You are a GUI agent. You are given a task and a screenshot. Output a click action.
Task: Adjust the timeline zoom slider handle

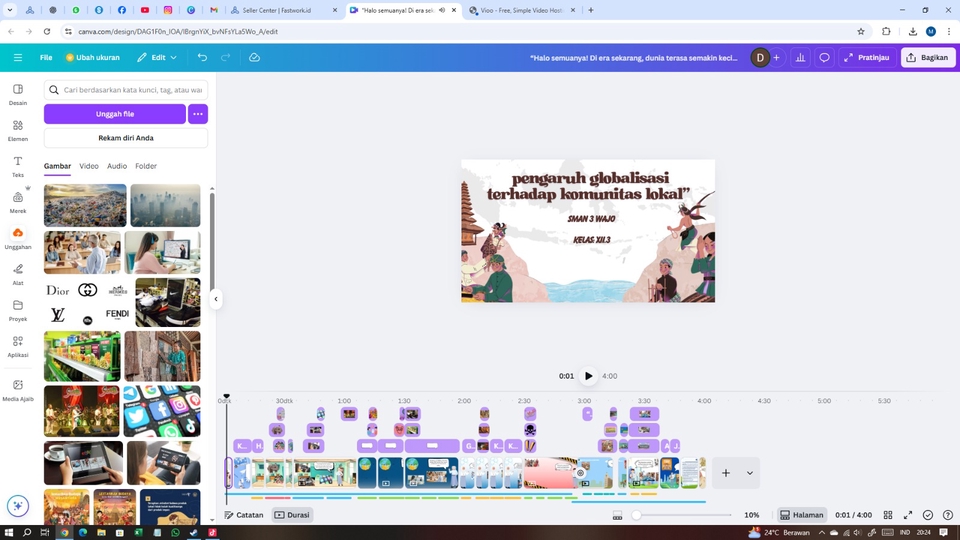pos(637,515)
